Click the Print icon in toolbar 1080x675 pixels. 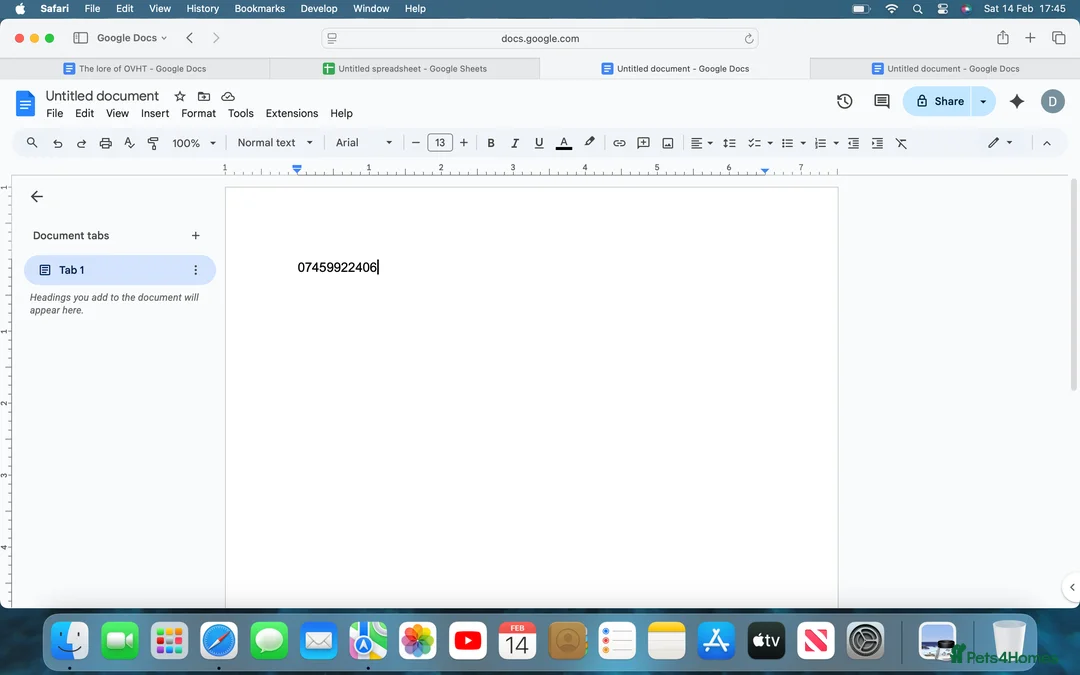(105, 143)
